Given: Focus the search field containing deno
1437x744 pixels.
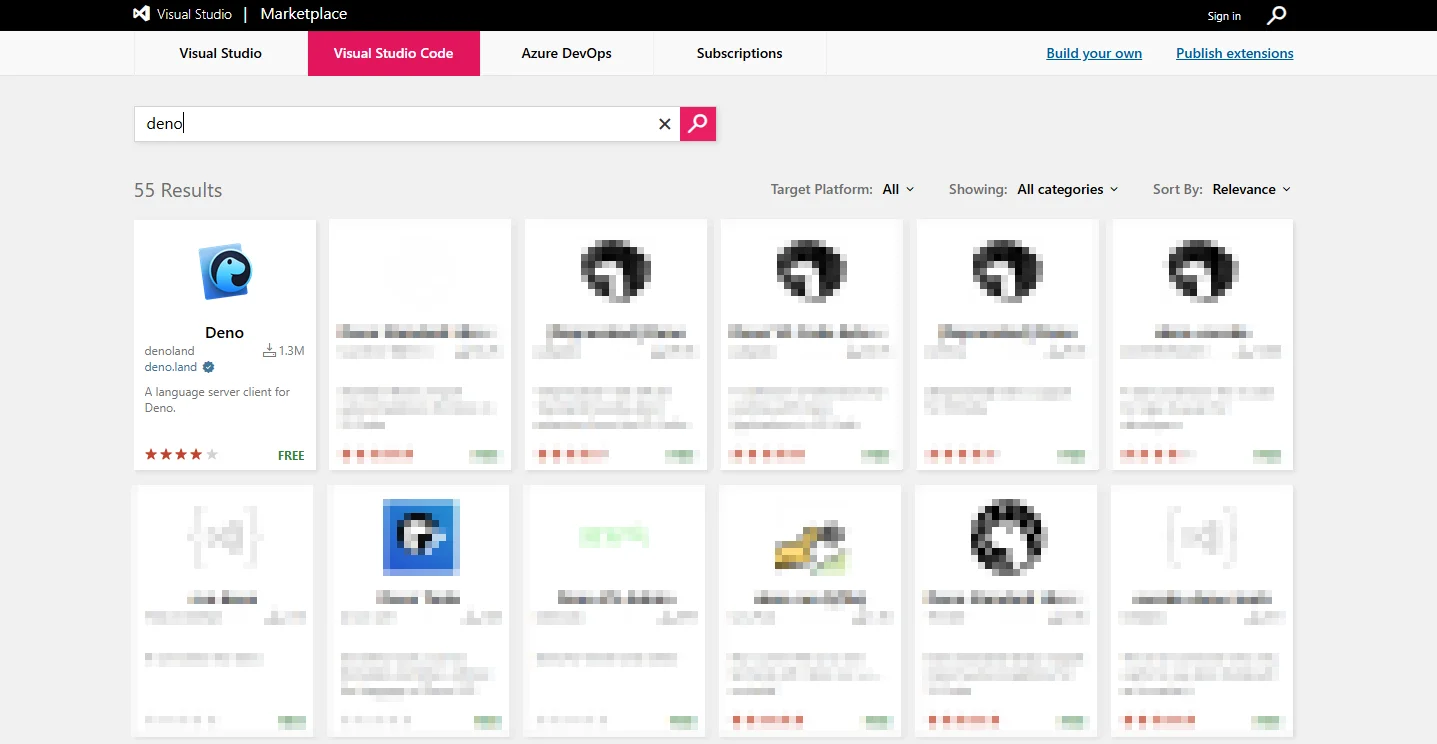Looking at the screenshot, I should [400, 124].
